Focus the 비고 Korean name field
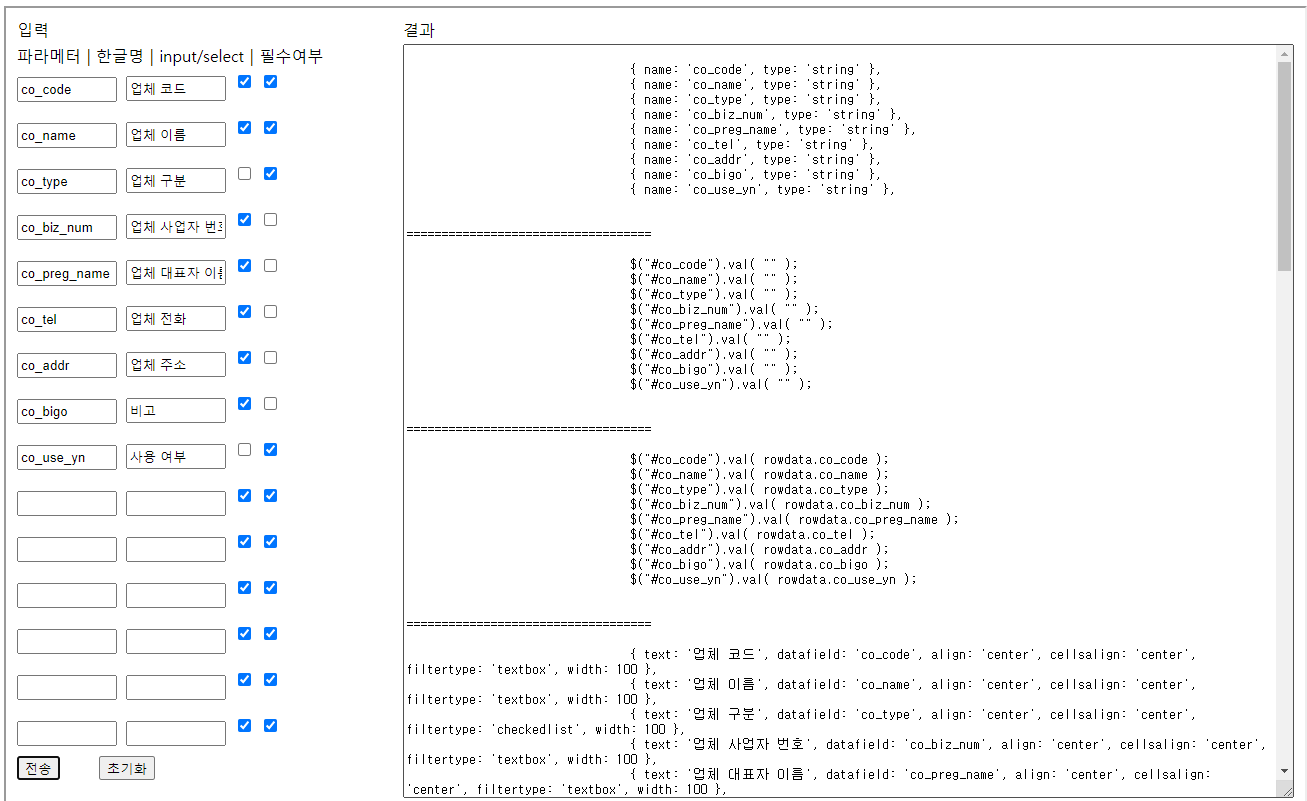The width and height of the screenshot is (1307, 801). pyautogui.click(x=176, y=411)
